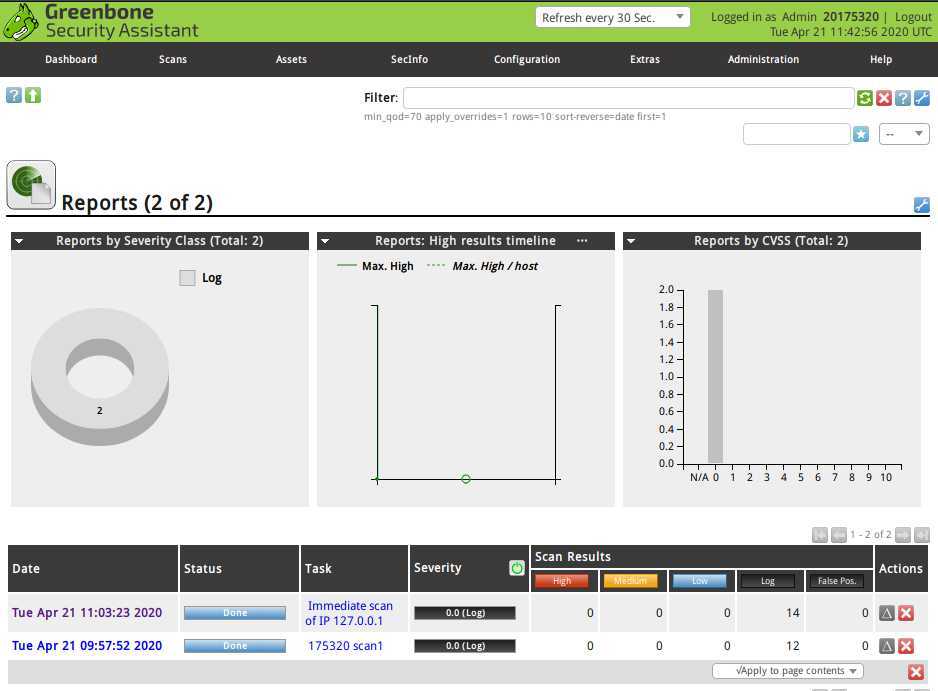This screenshot has width=938, height=691.
Task: Open report dated Tue Apr 21 09:57:52 2020
Action: click(x=87, y=646)
